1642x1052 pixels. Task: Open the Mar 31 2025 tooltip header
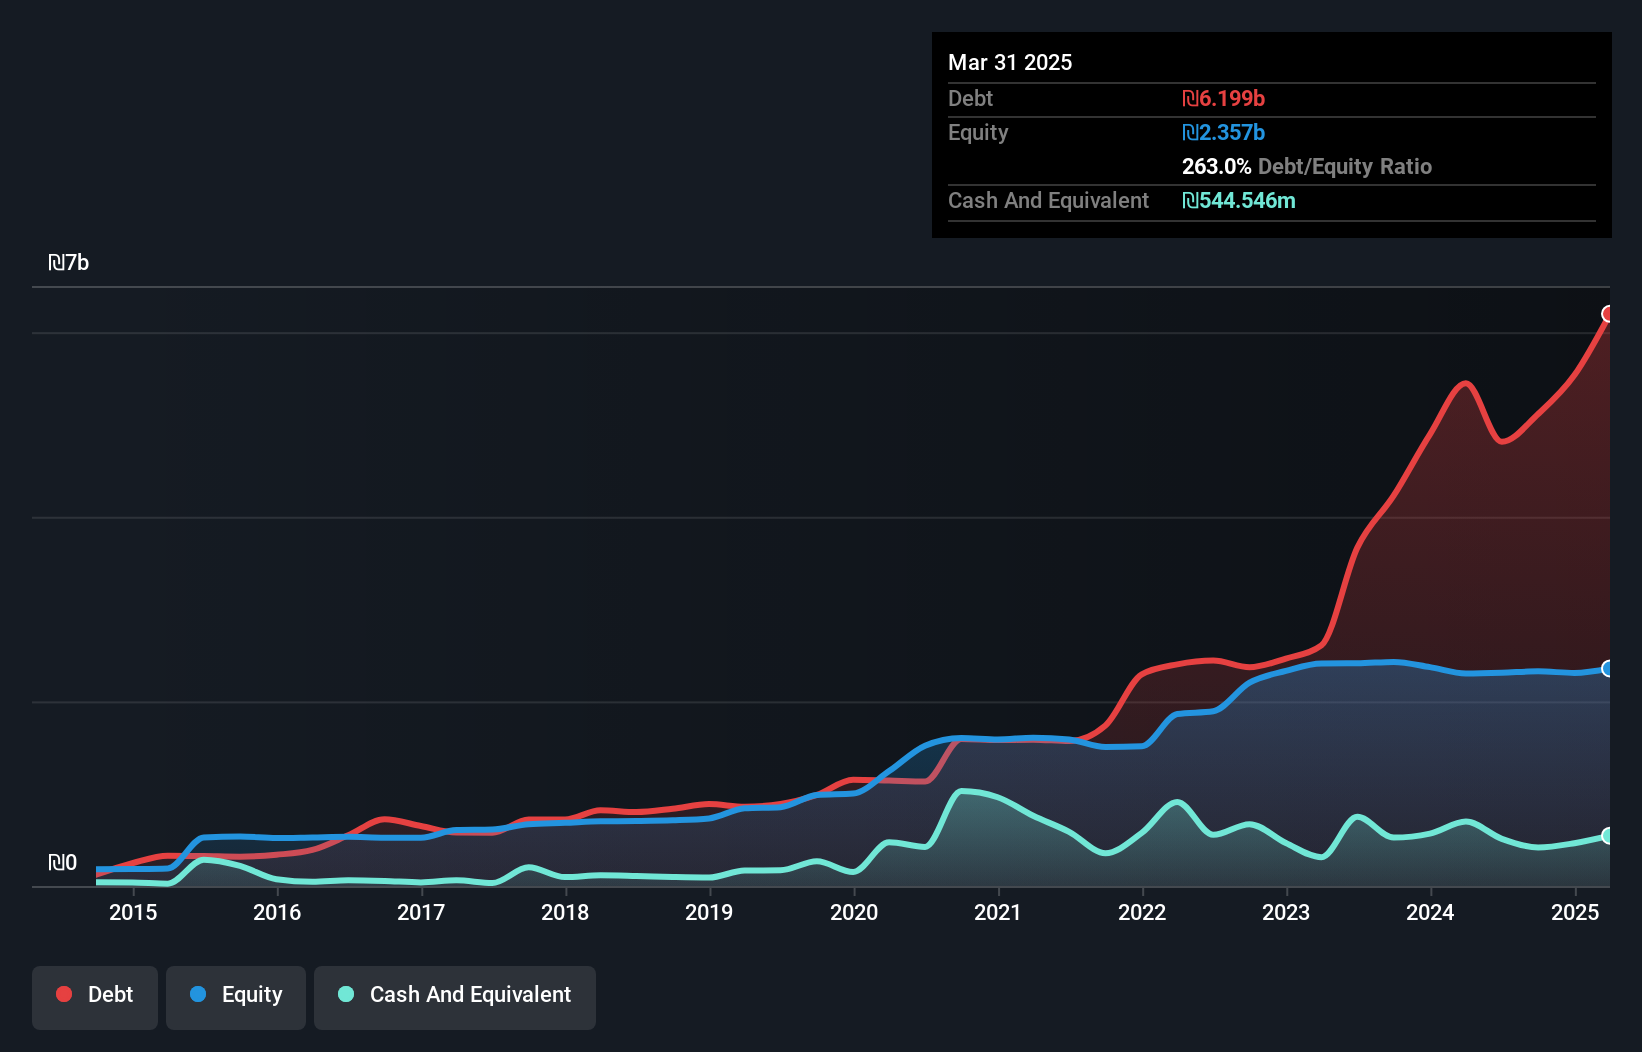(x=1010, y=62)
